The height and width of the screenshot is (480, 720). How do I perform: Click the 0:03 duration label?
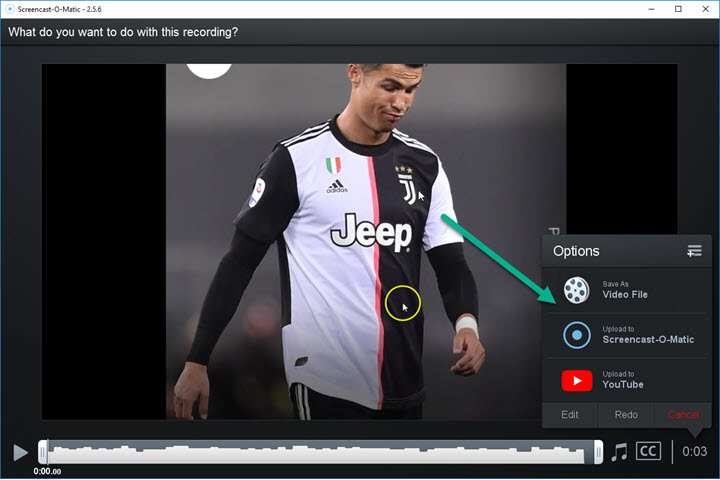tap(694, 452)
